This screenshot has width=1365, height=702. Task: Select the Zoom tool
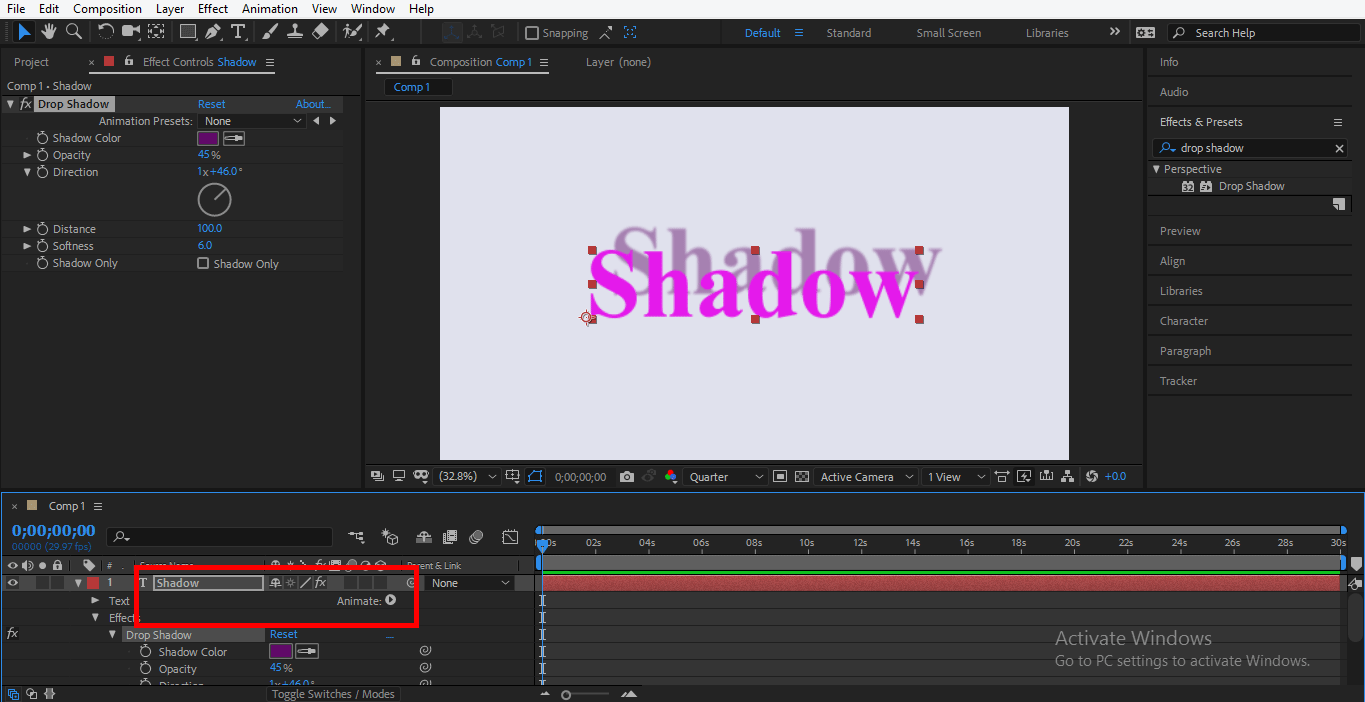[x=71, y=32]
